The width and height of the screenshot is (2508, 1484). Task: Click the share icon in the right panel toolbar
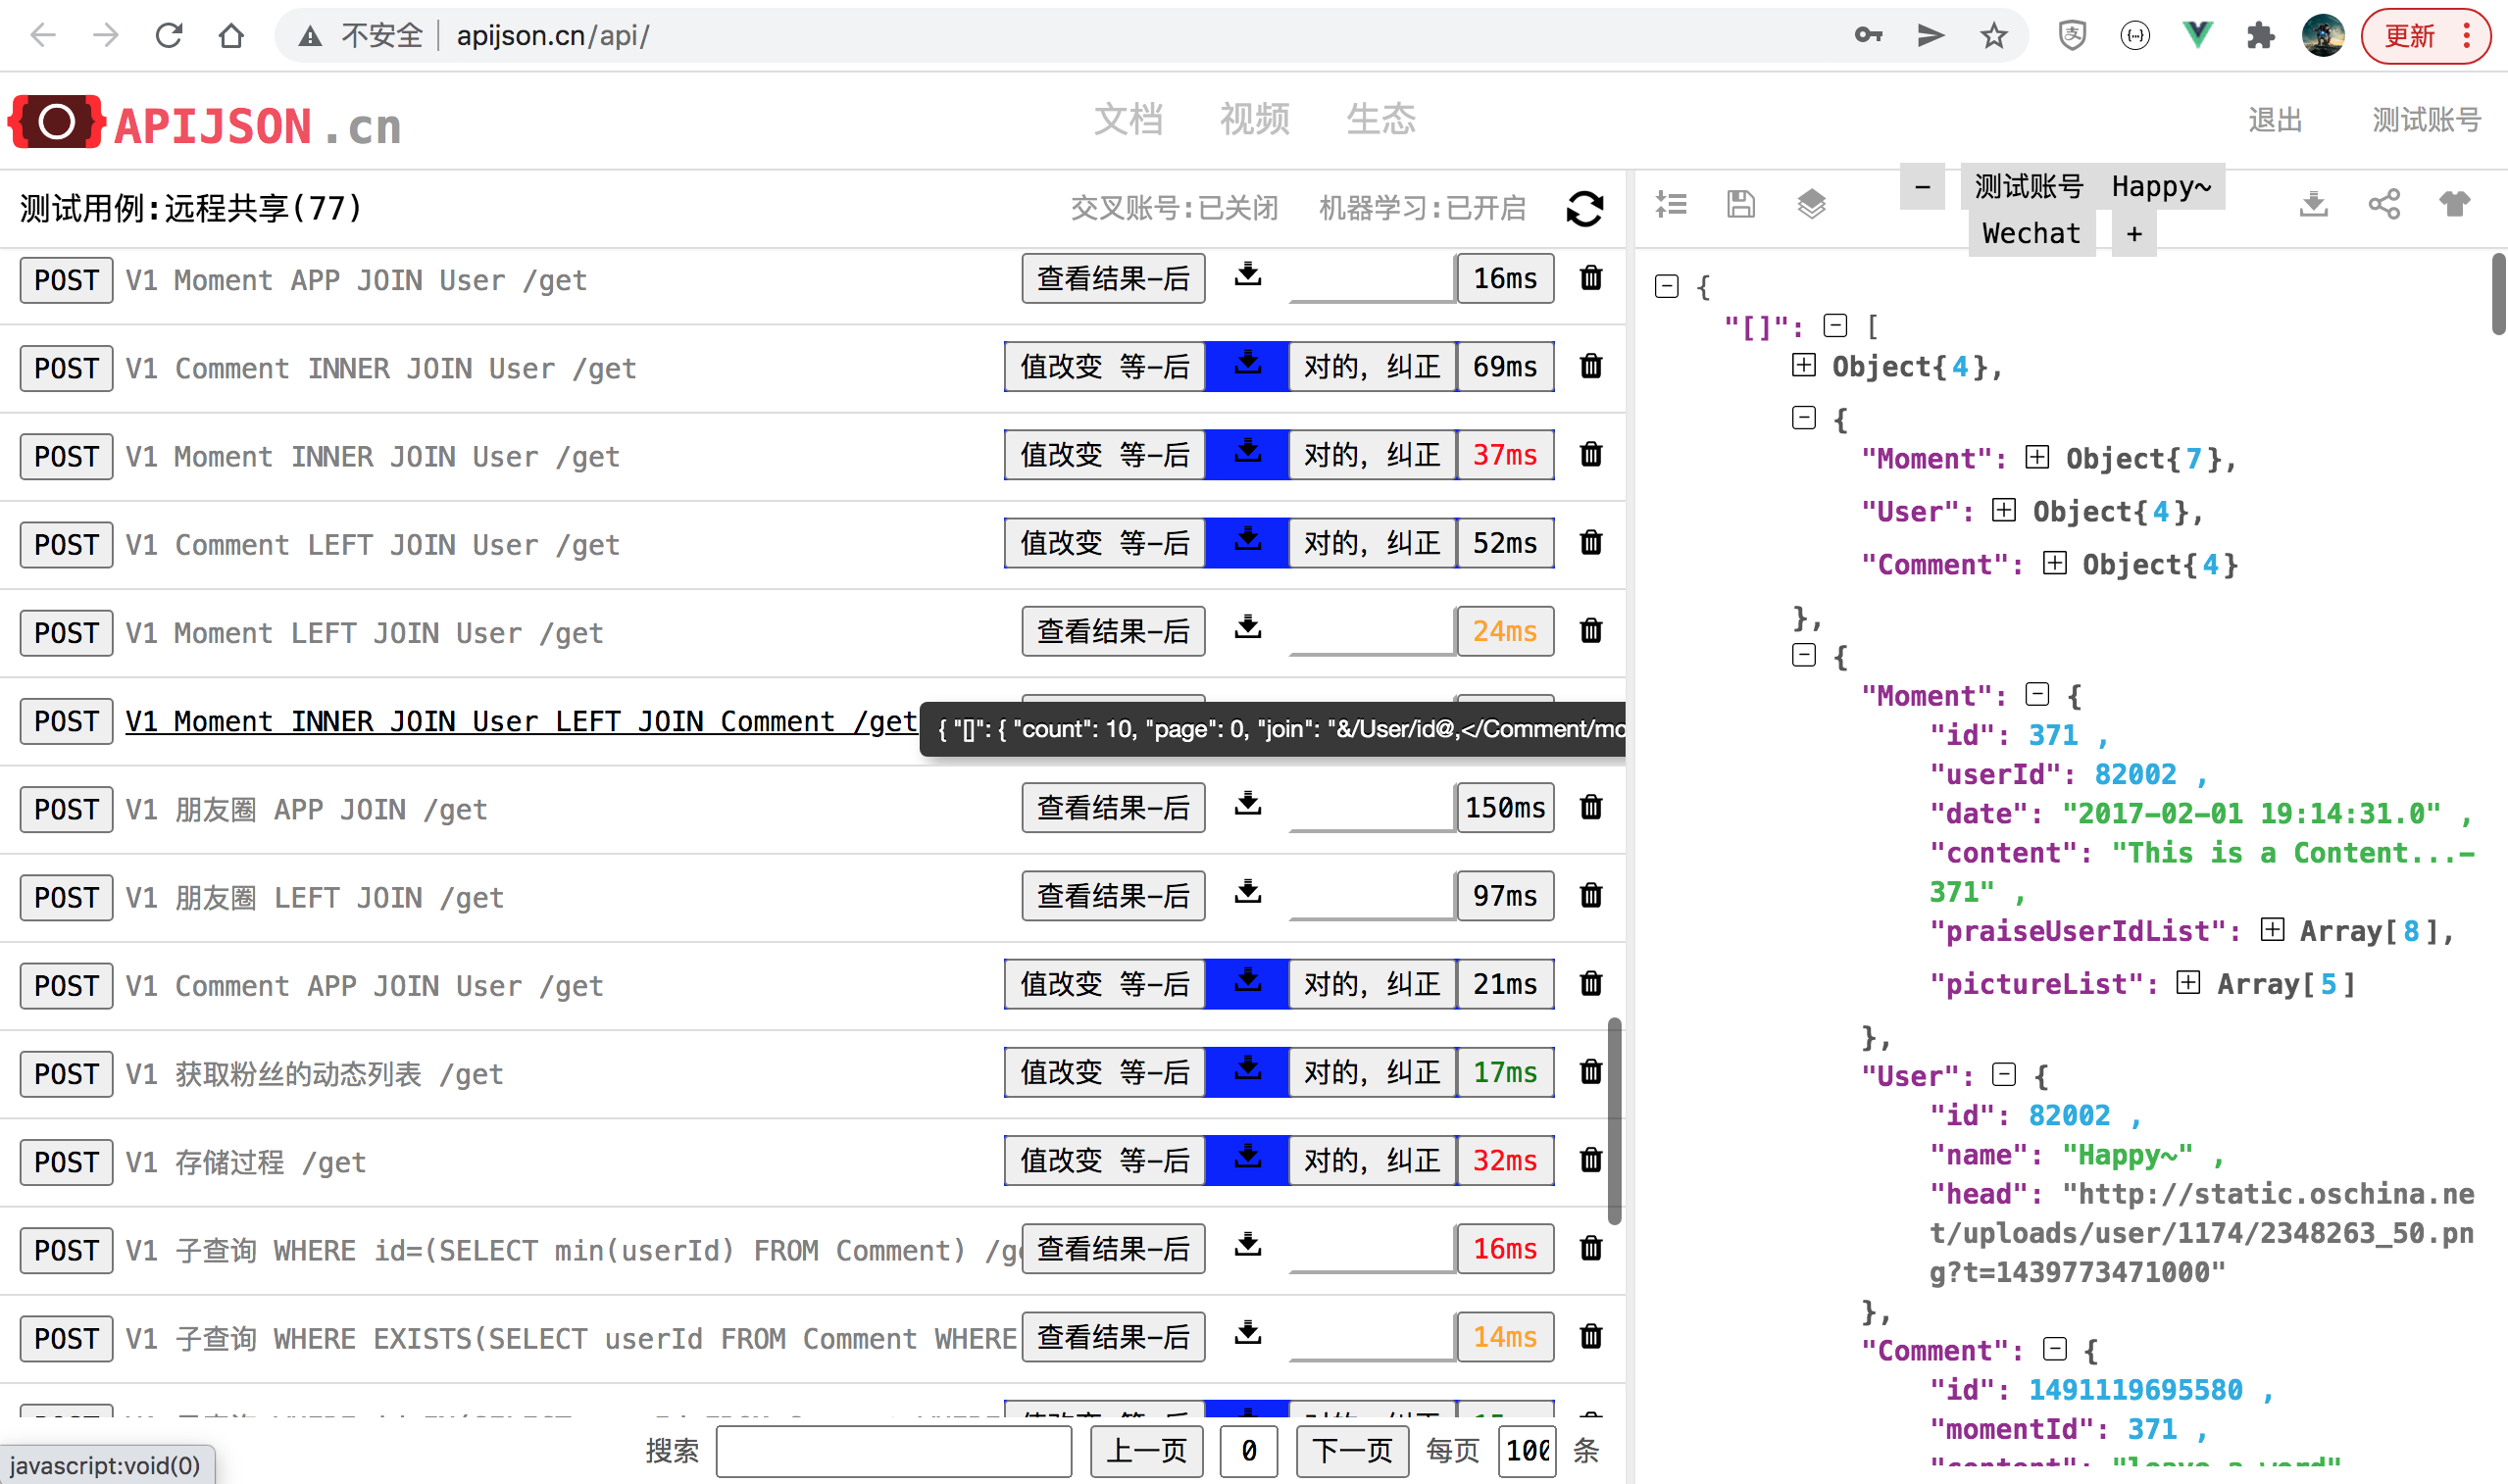coord(2383,204)
